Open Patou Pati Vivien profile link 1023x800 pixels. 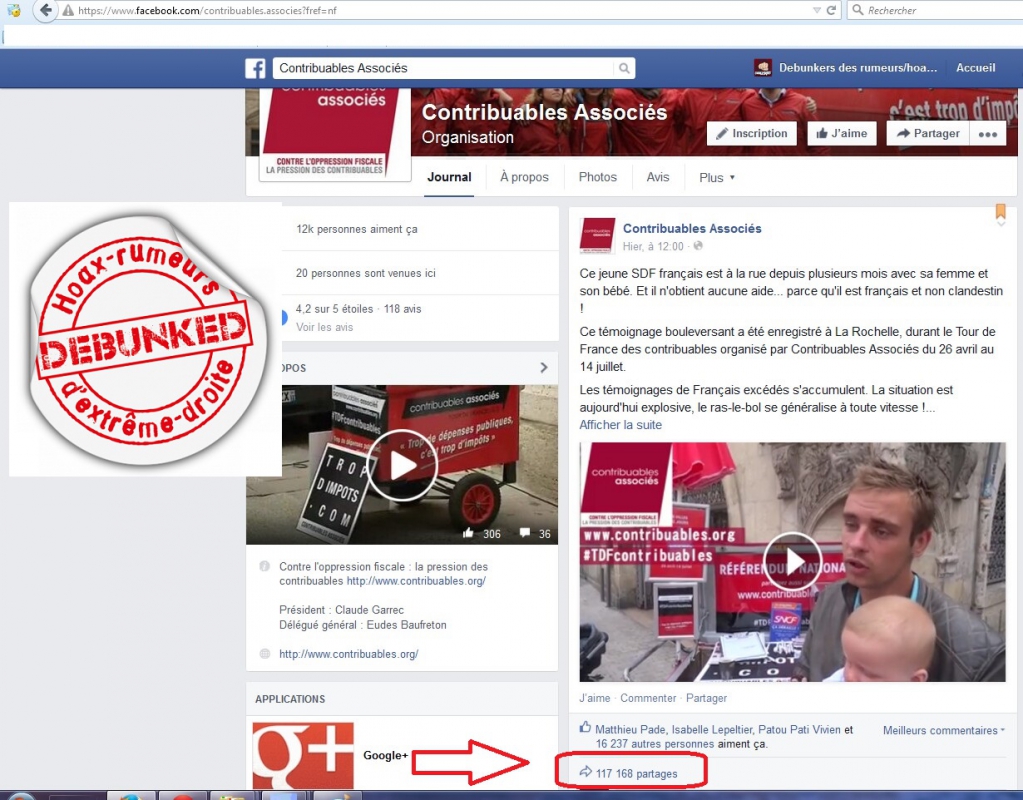[799, 730]
